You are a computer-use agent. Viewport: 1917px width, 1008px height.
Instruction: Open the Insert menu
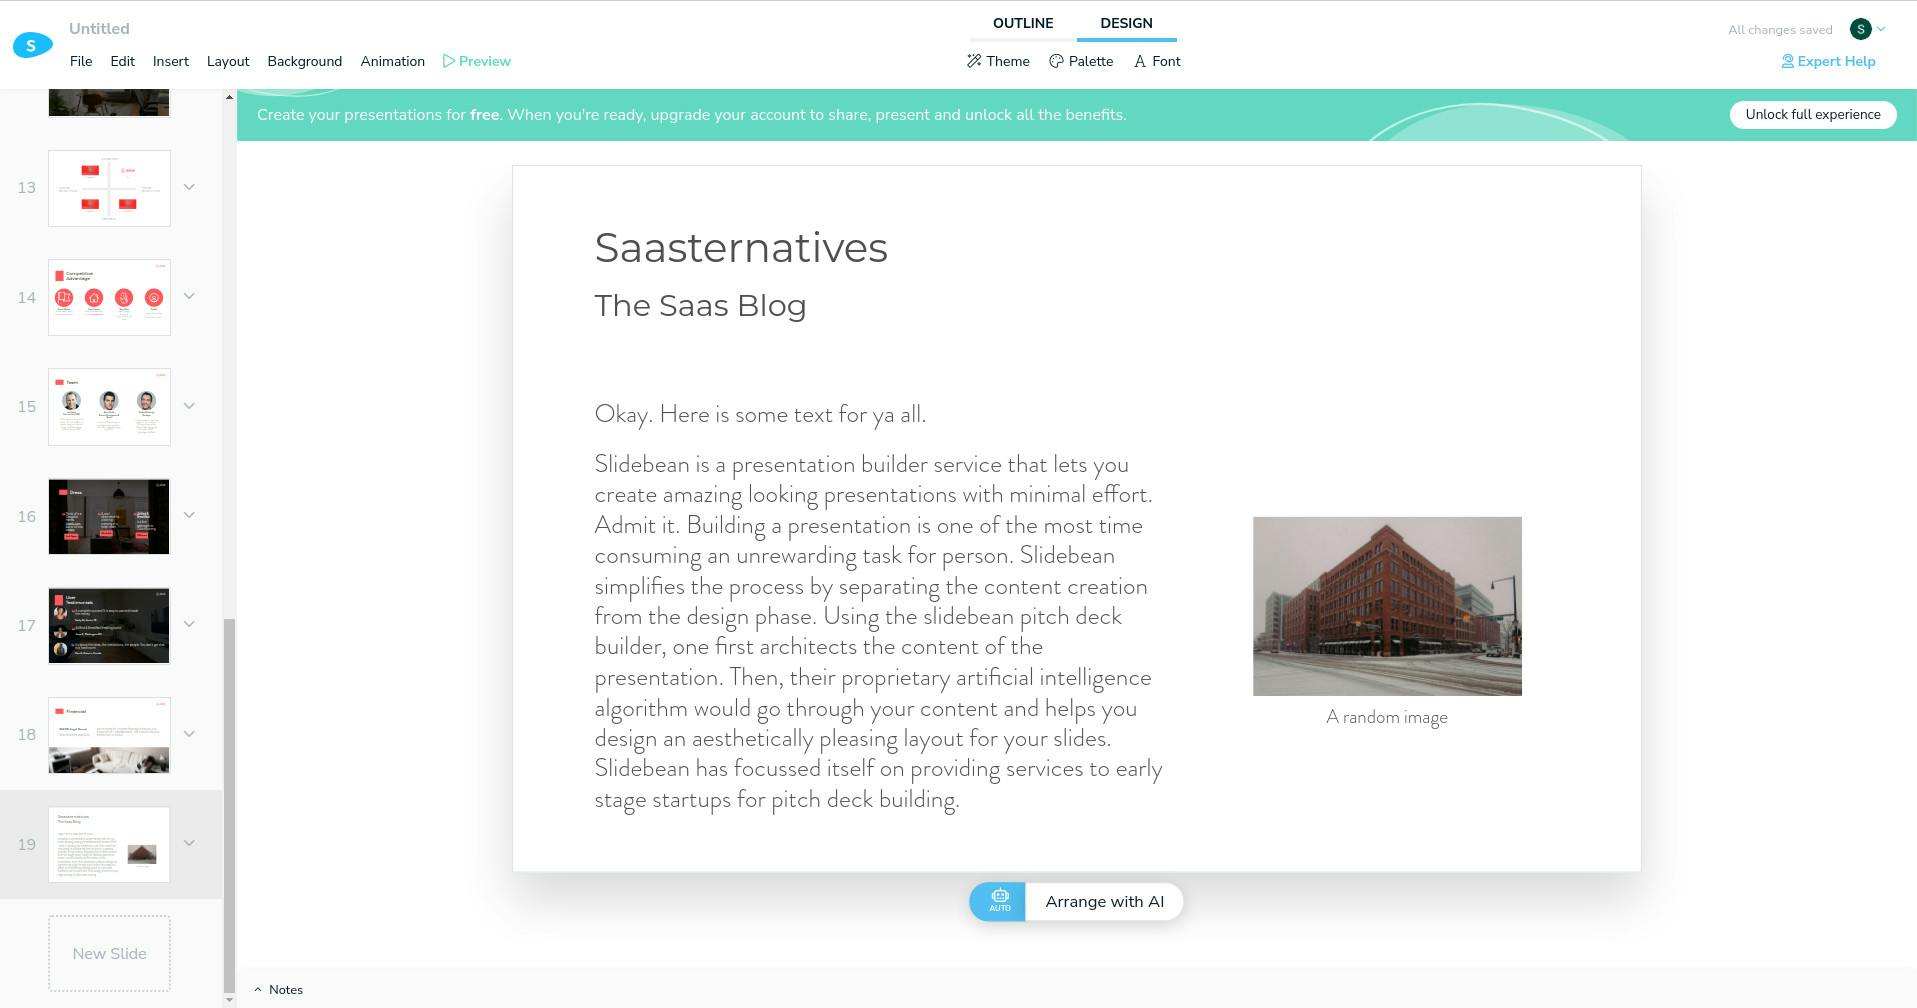[170, 61]
